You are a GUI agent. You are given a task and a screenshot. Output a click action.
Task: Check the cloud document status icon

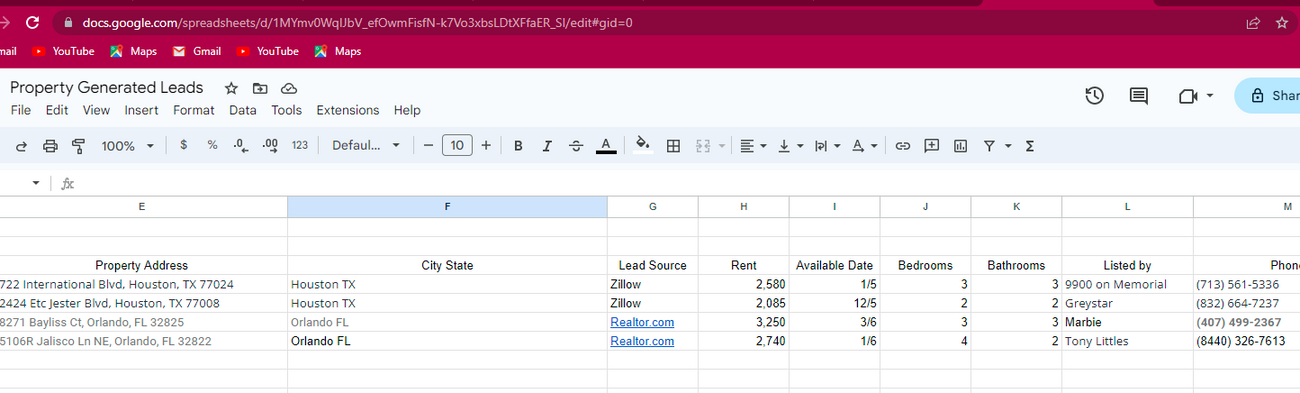point(289,88)
